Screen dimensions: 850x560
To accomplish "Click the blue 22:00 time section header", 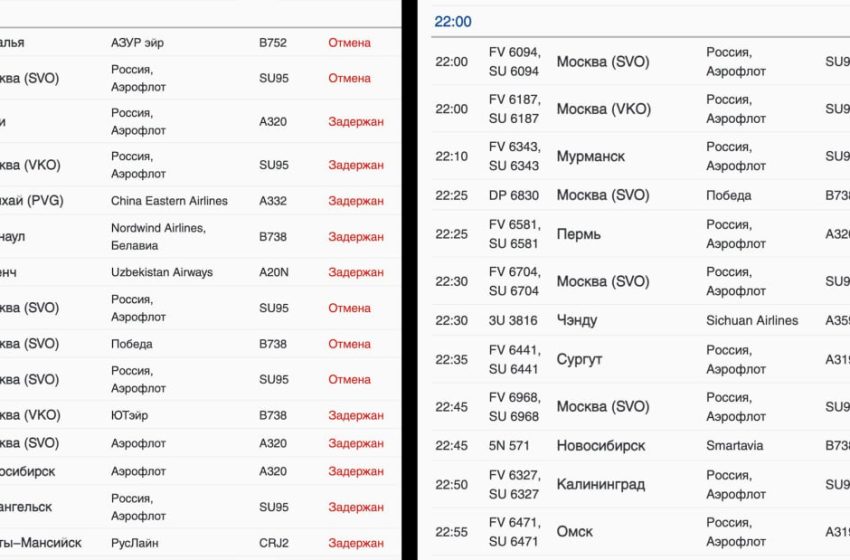I will 453,22.
